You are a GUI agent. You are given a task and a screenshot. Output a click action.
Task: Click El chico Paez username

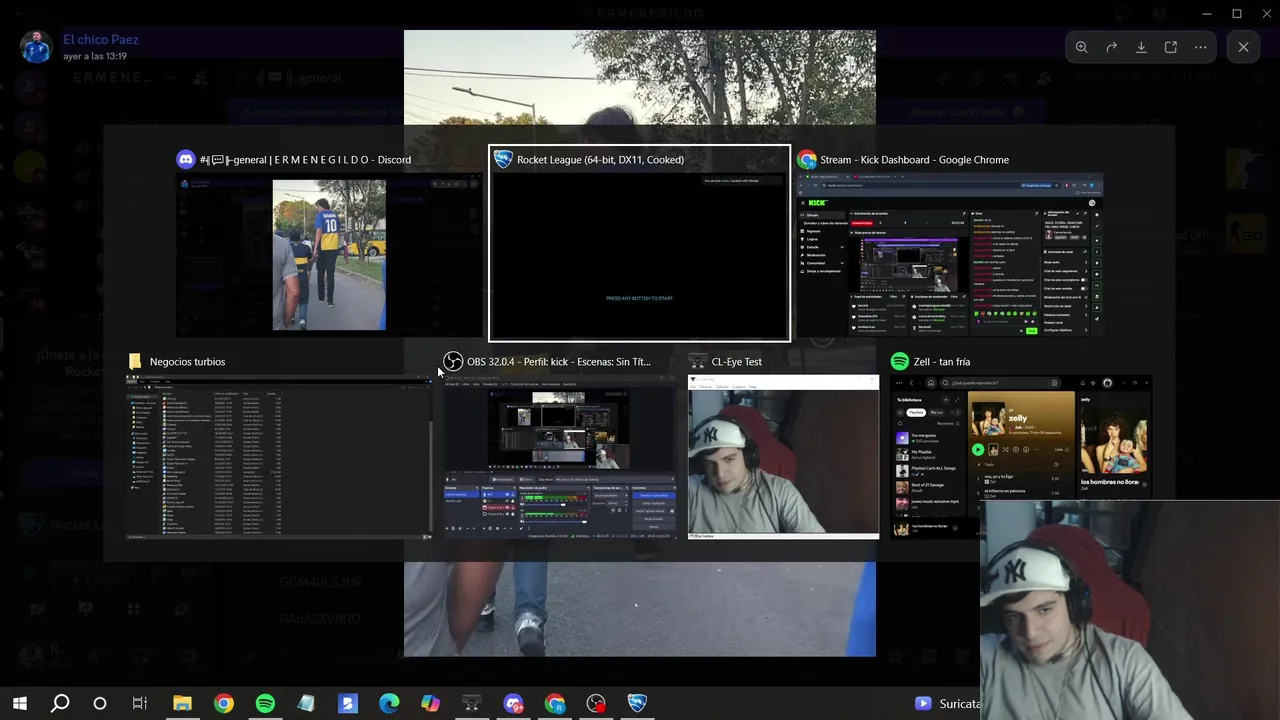point(101,40)
